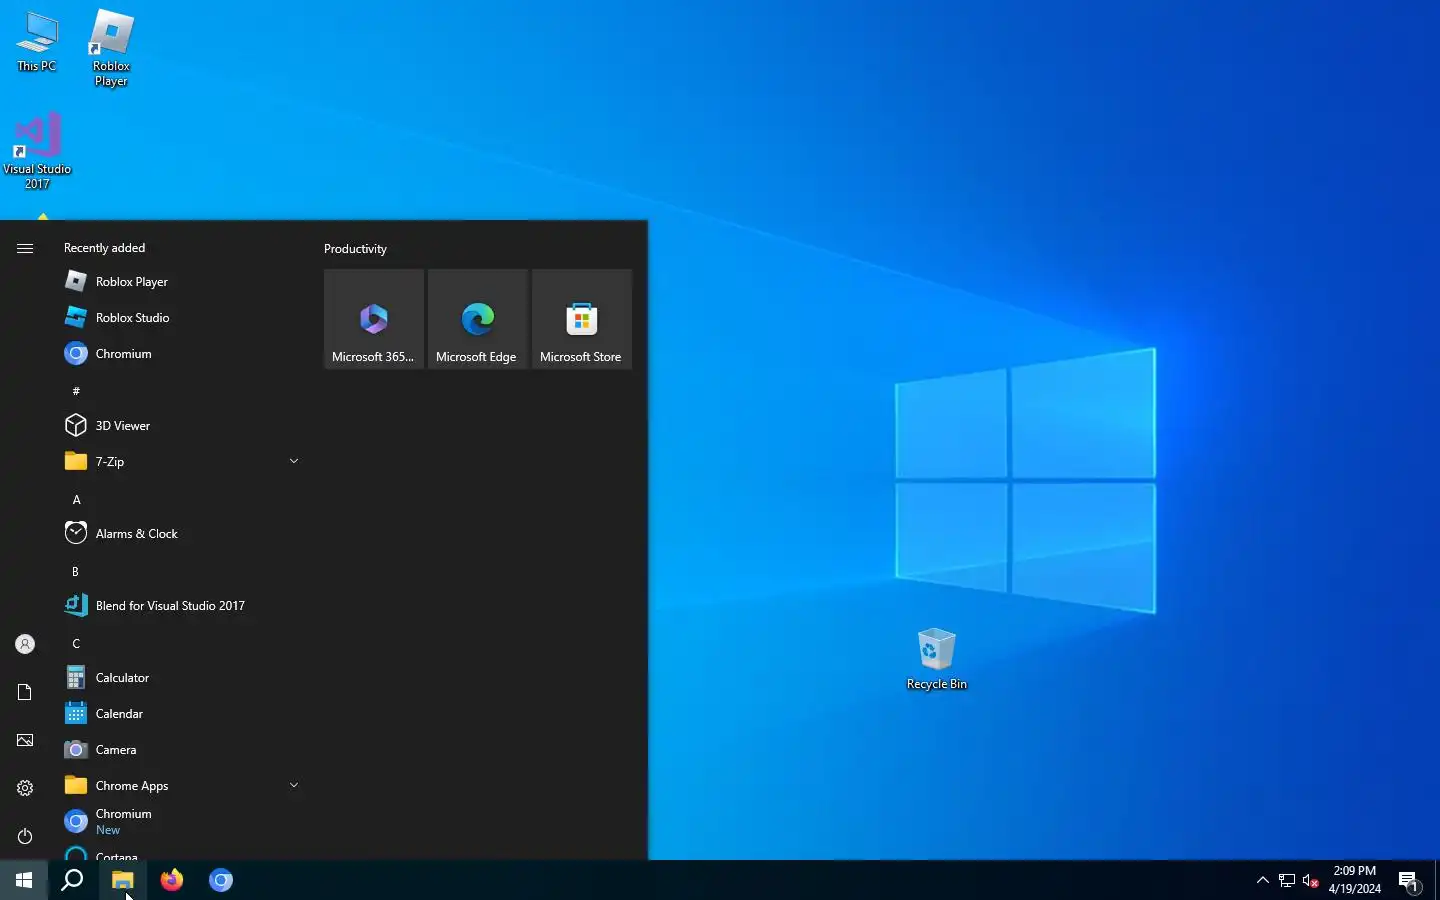
Task: Open the Camera app
Action: (180, 750)
